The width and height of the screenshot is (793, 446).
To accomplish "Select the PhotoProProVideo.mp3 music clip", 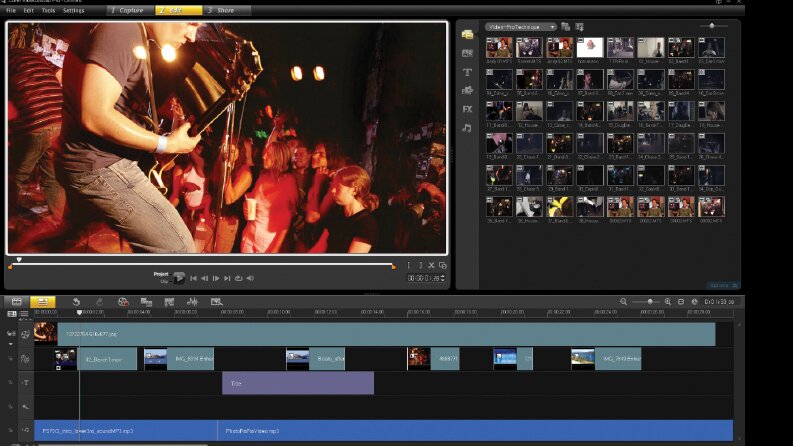I will click(475, 431).
